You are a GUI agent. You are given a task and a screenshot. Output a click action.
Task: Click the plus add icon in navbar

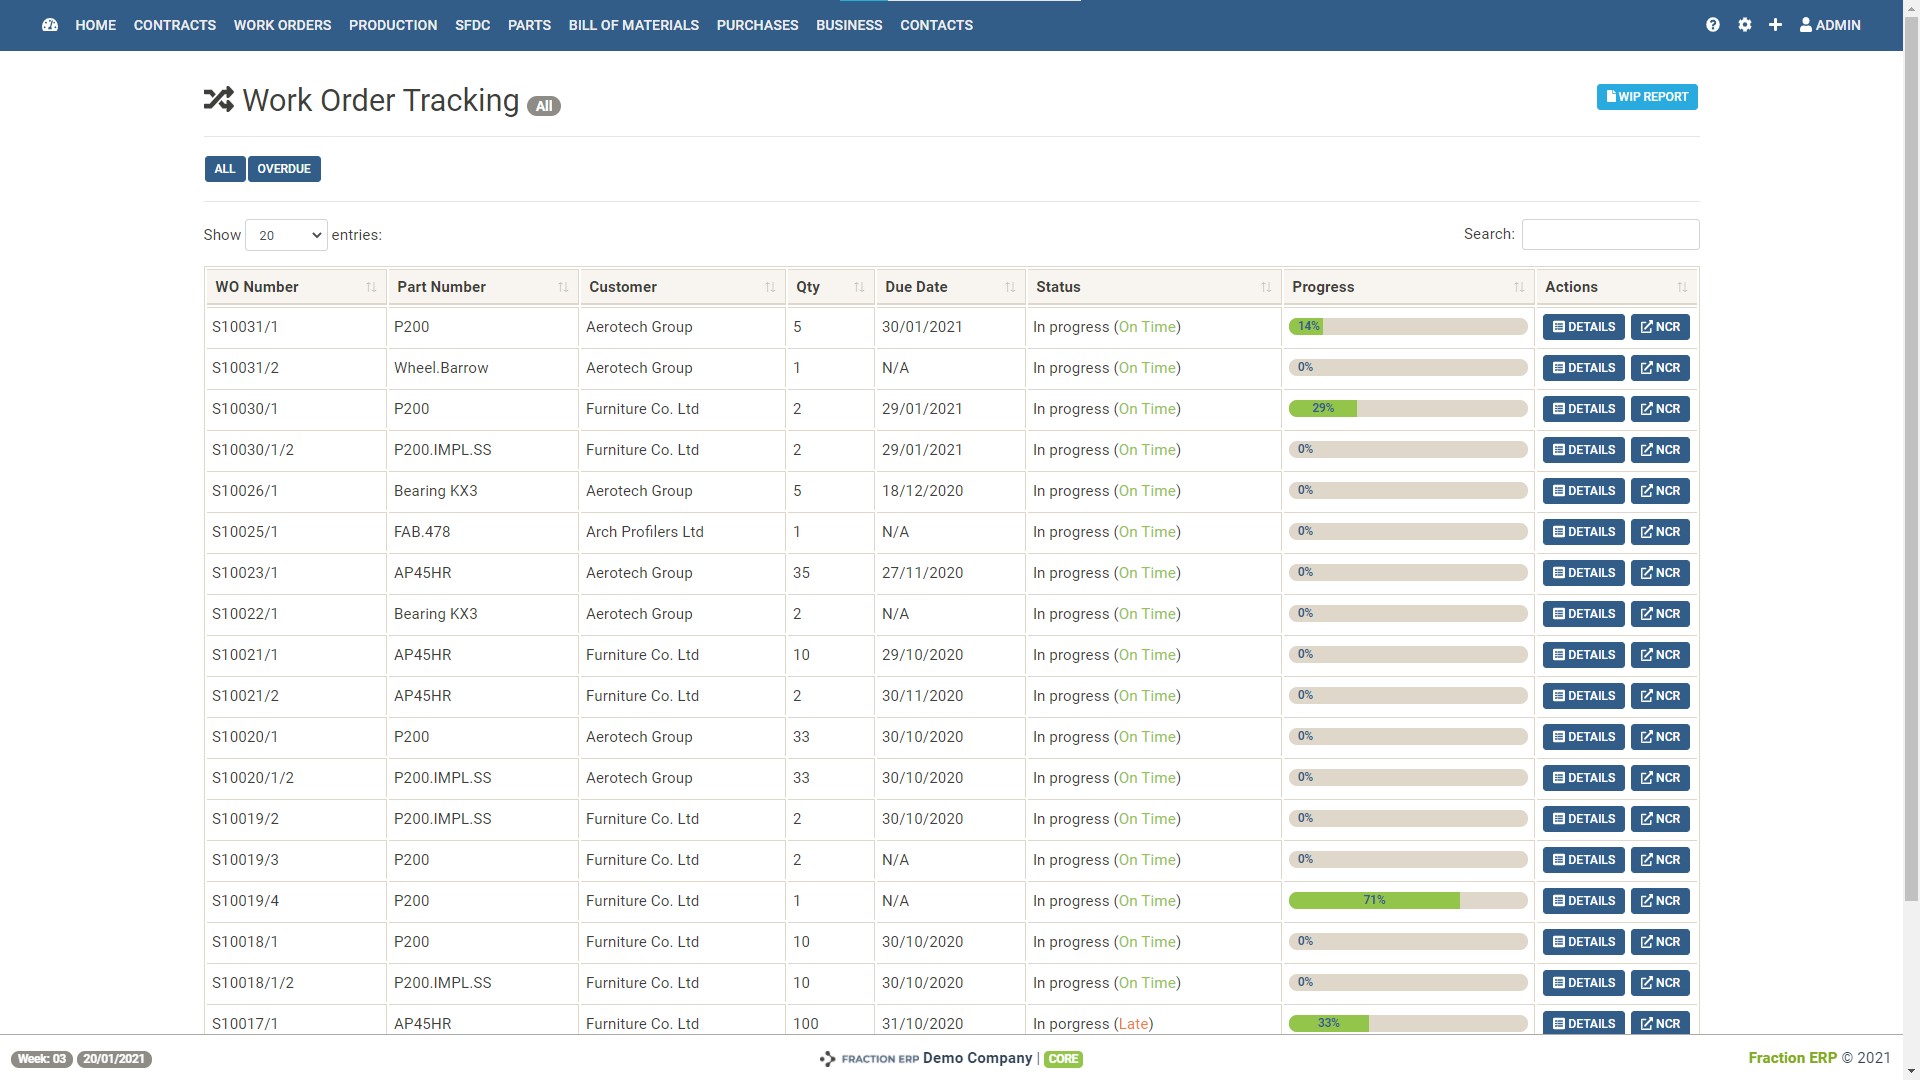click(1775, 25)
